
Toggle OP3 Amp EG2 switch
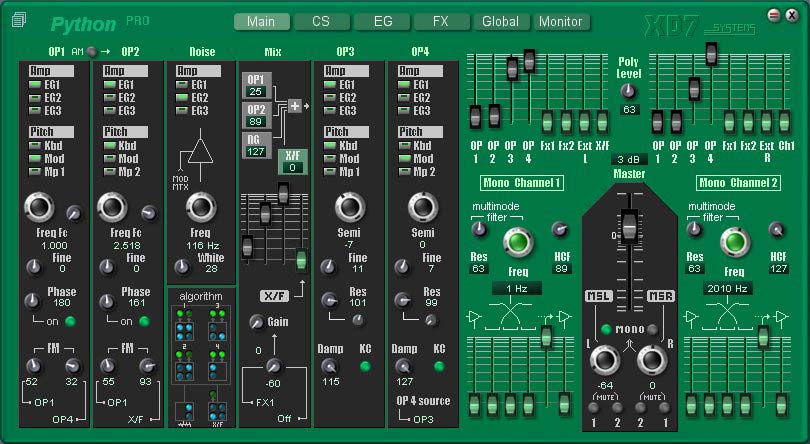coord(331,98)
